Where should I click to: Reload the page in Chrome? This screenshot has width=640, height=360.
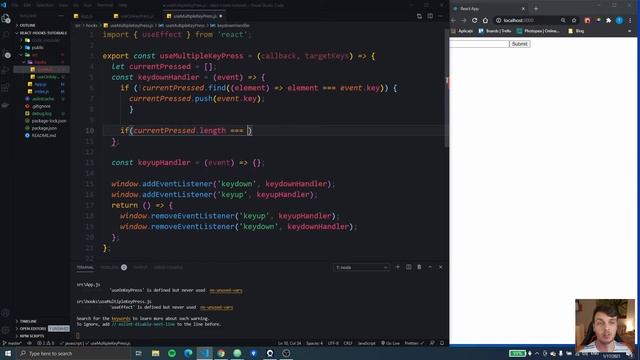coord(474,20)
